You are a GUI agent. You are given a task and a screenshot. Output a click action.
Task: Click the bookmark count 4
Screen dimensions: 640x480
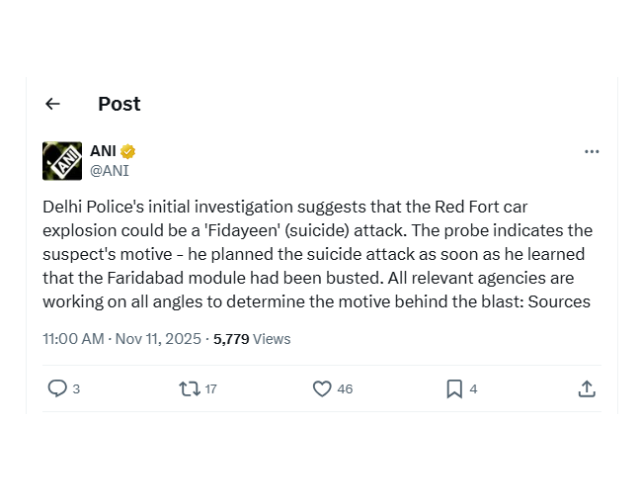click(474, 389)
